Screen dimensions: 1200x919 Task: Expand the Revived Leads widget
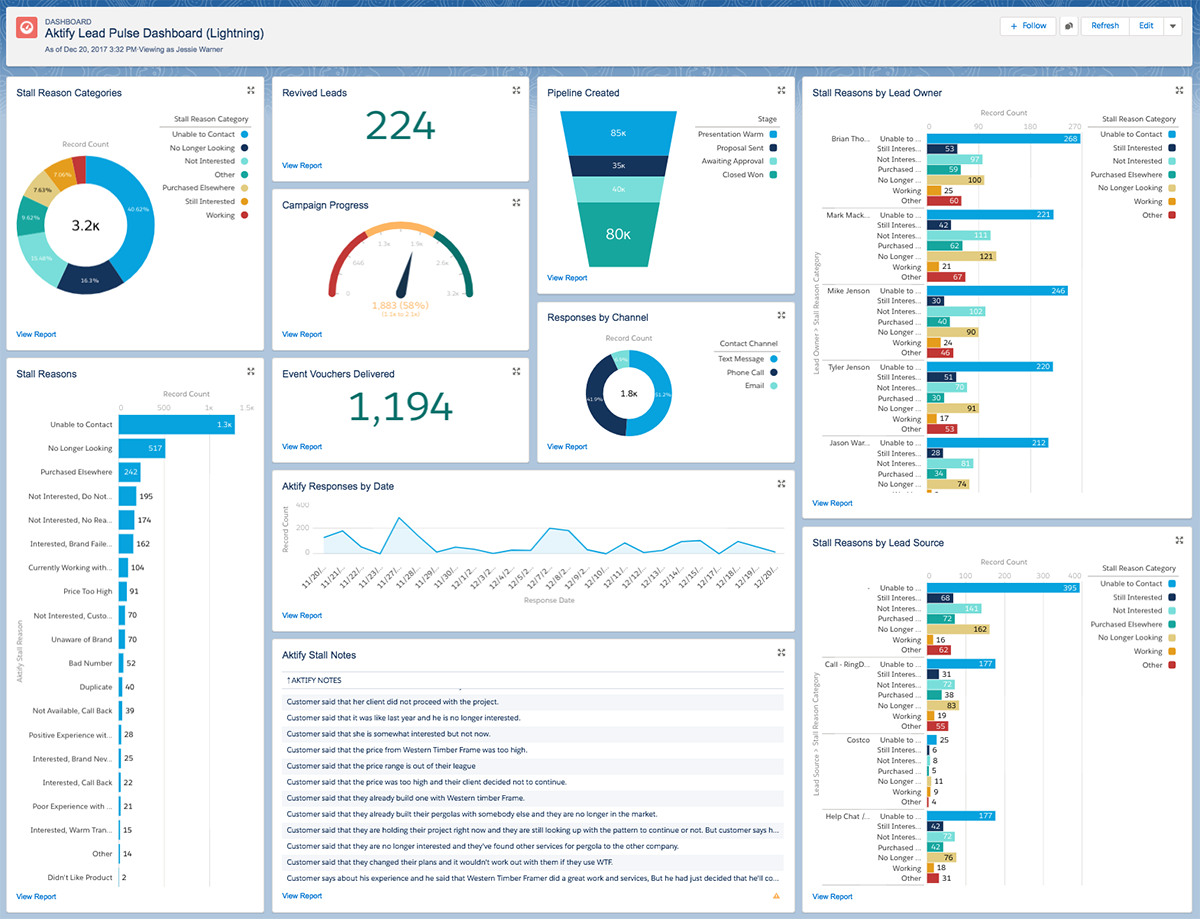[x=516, y=91]
